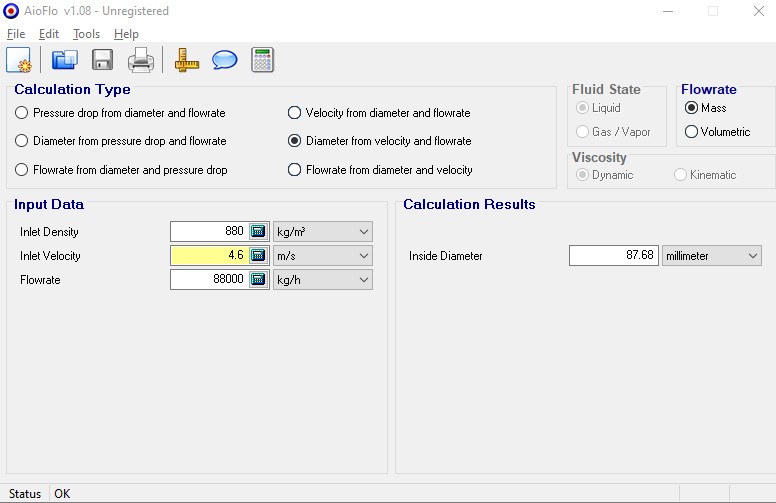Click the Save floppy disk icon
Image resolution: width=776 pixels, height=503 pixels.
(x=102, y=60)
